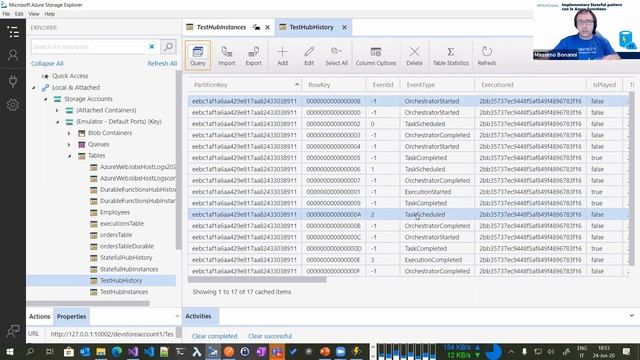Click Collapse All link
Viewport: 640px width, 360px height.
[x=47, y=63]
